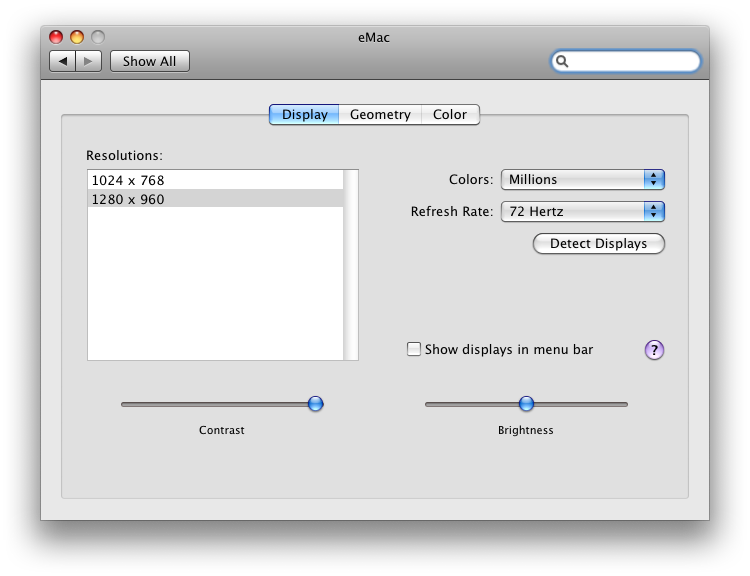The width and height of the screenshot is (750, 576).
Task: Click the red close window button
Action: tap(56, 37)
